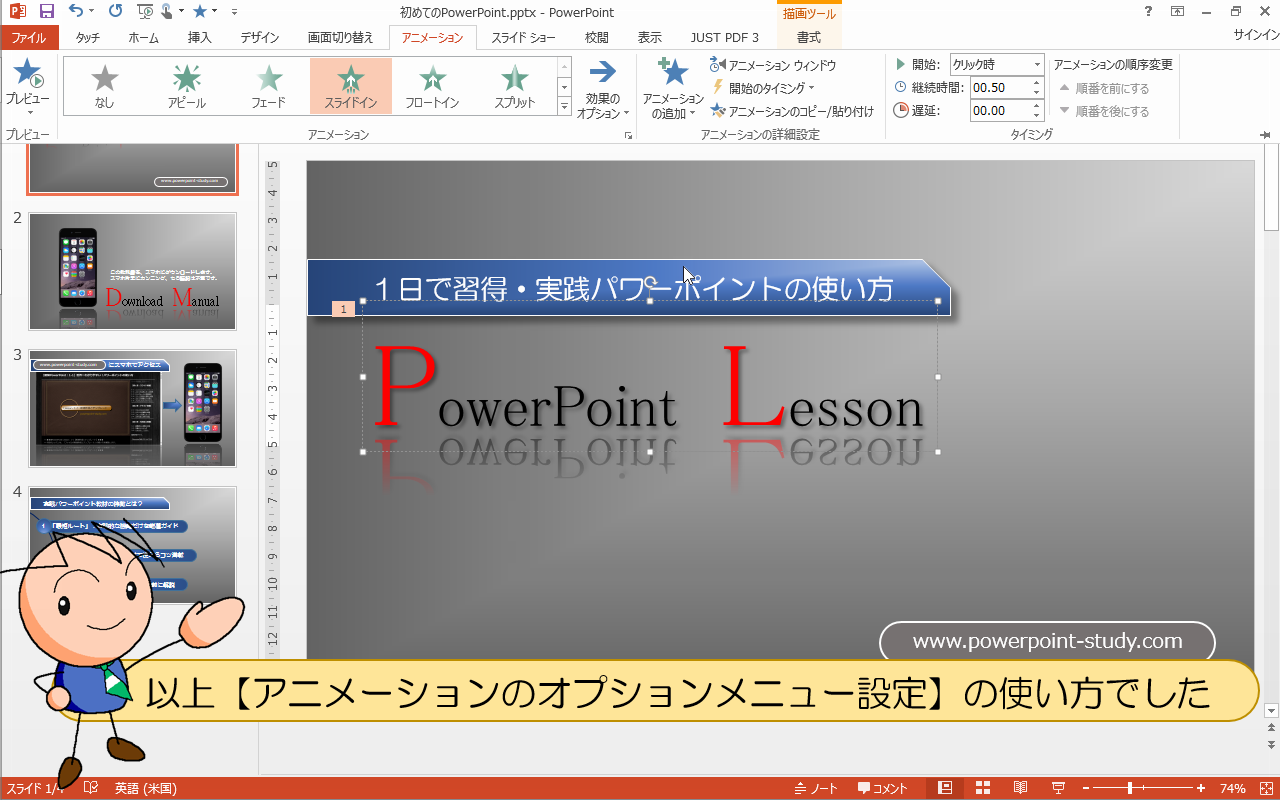Edit the 遅延 delay field 00.00
Image resolution: width=1280 pixels, height=800 pixels.
1002,111
